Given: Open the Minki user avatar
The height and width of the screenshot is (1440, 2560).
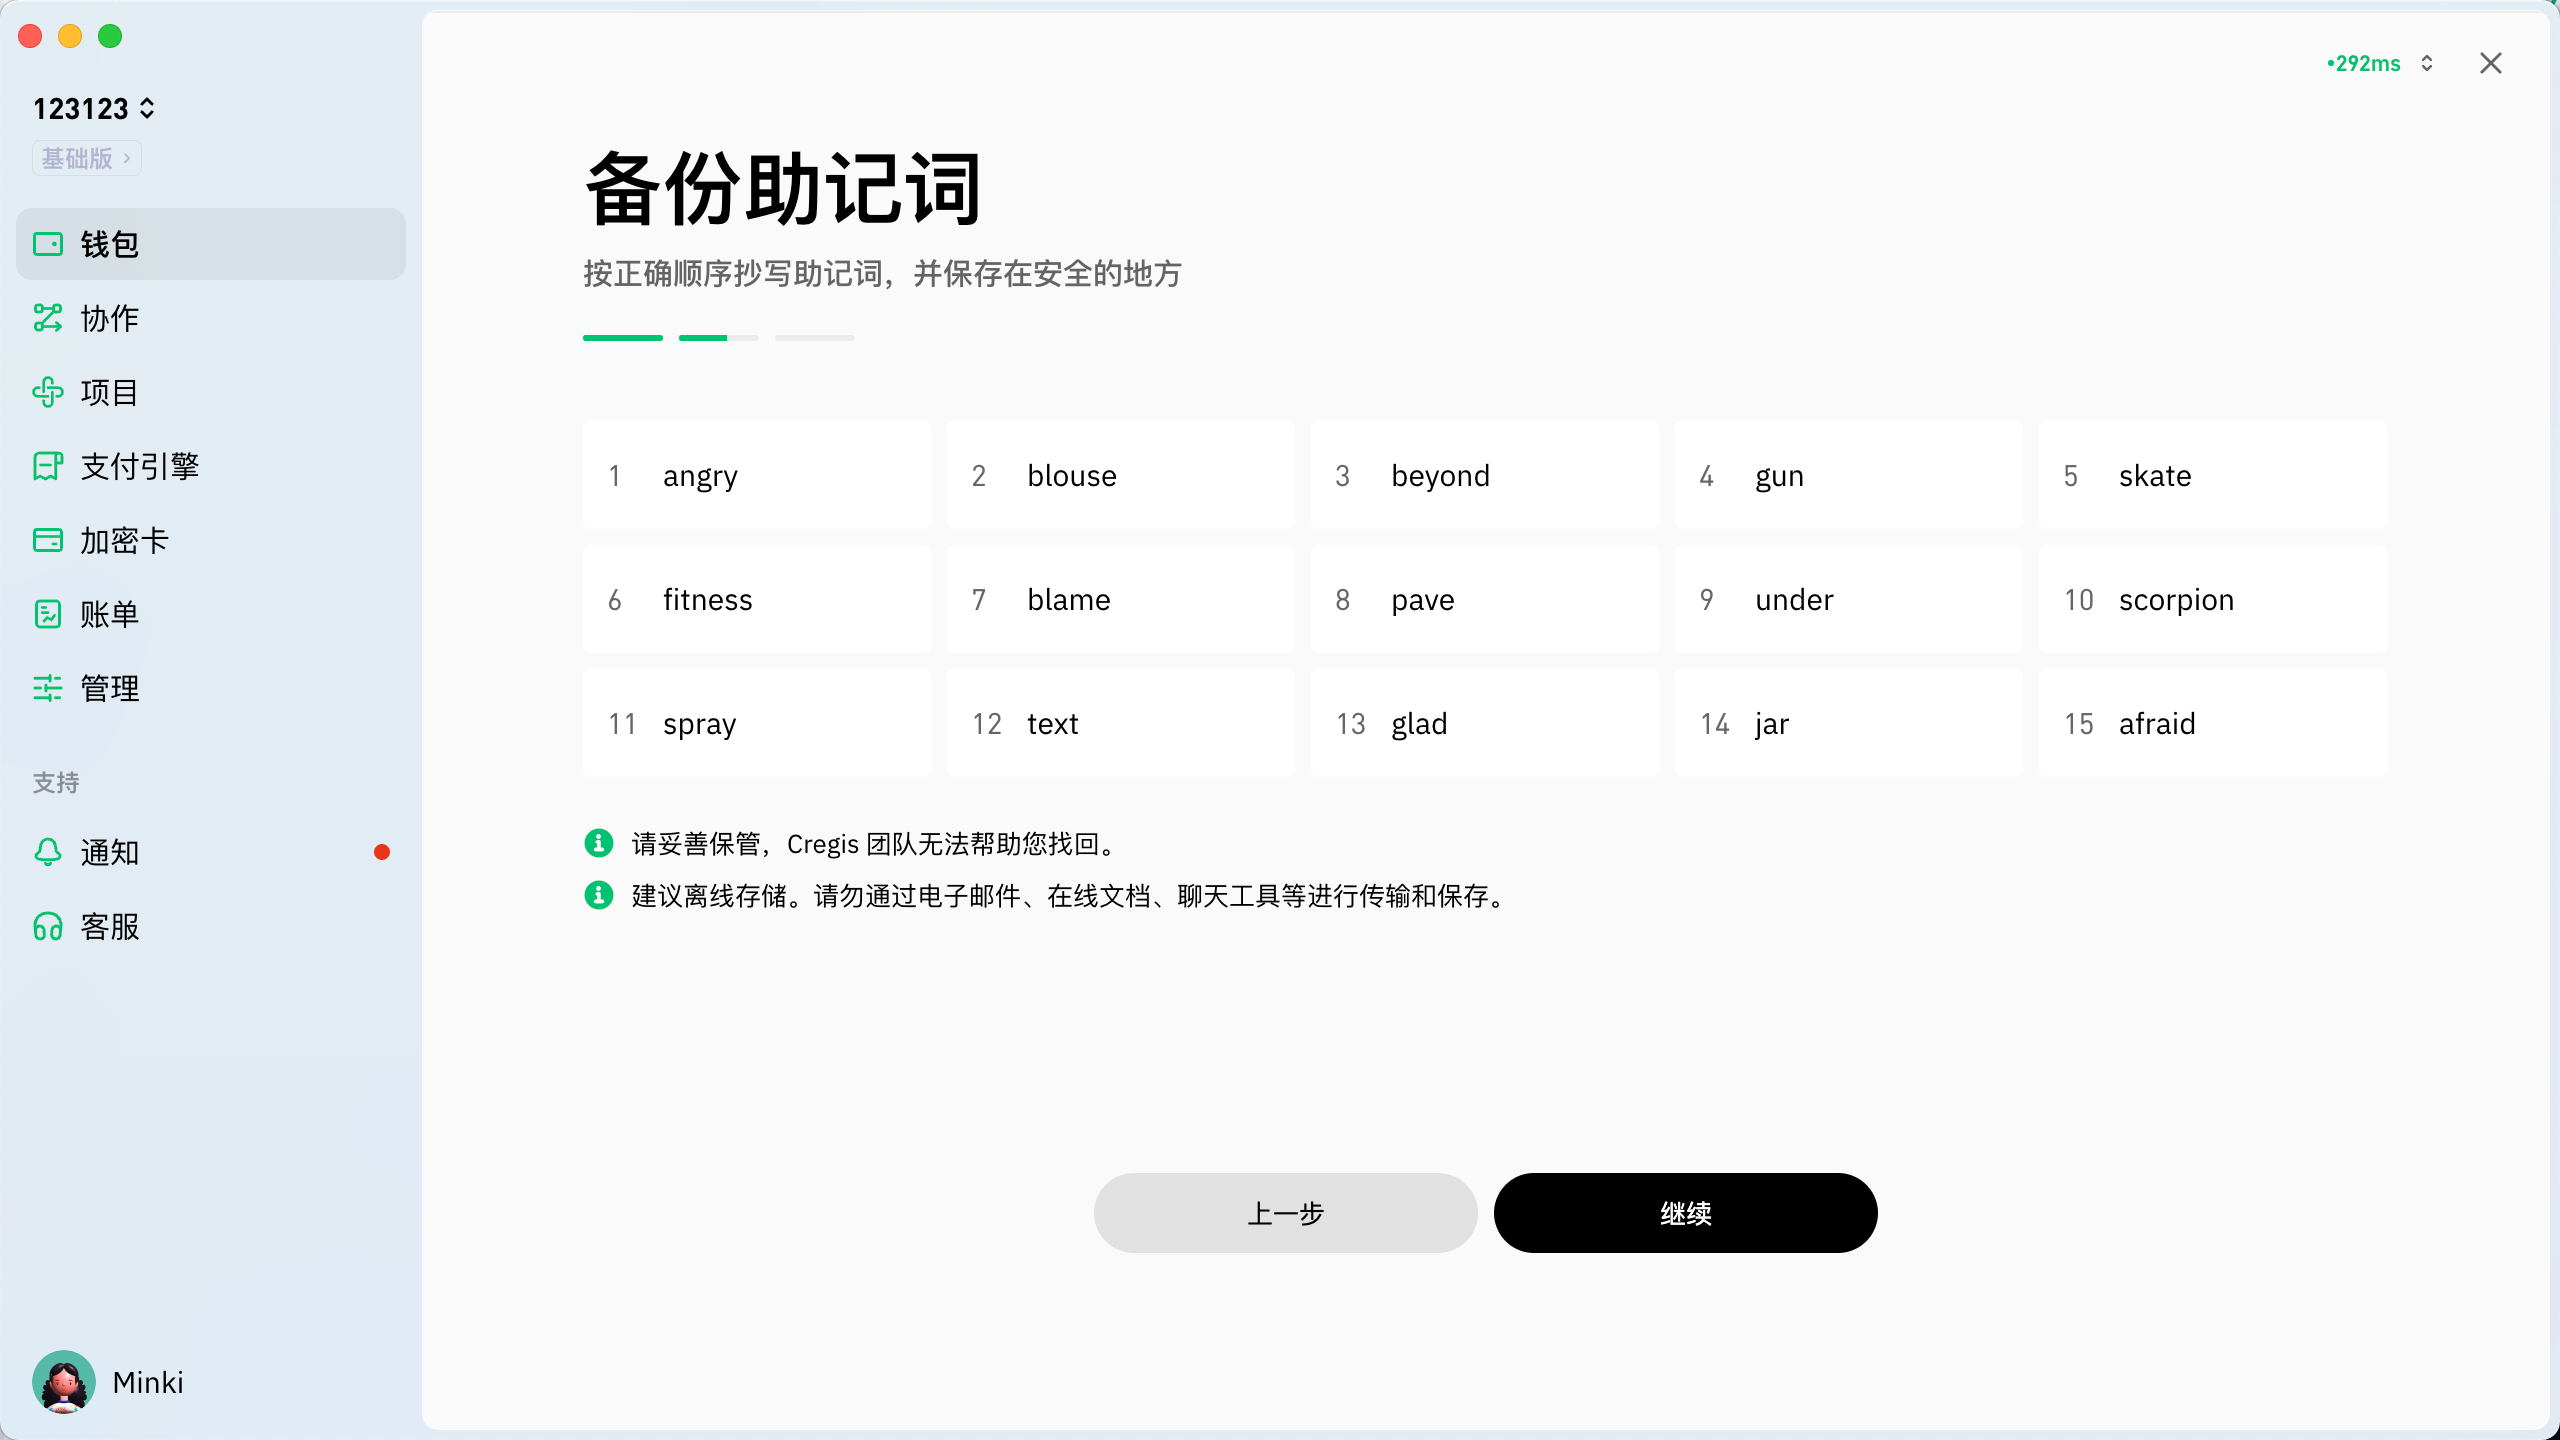Looking at the screenshot, I should (64, 1382).
